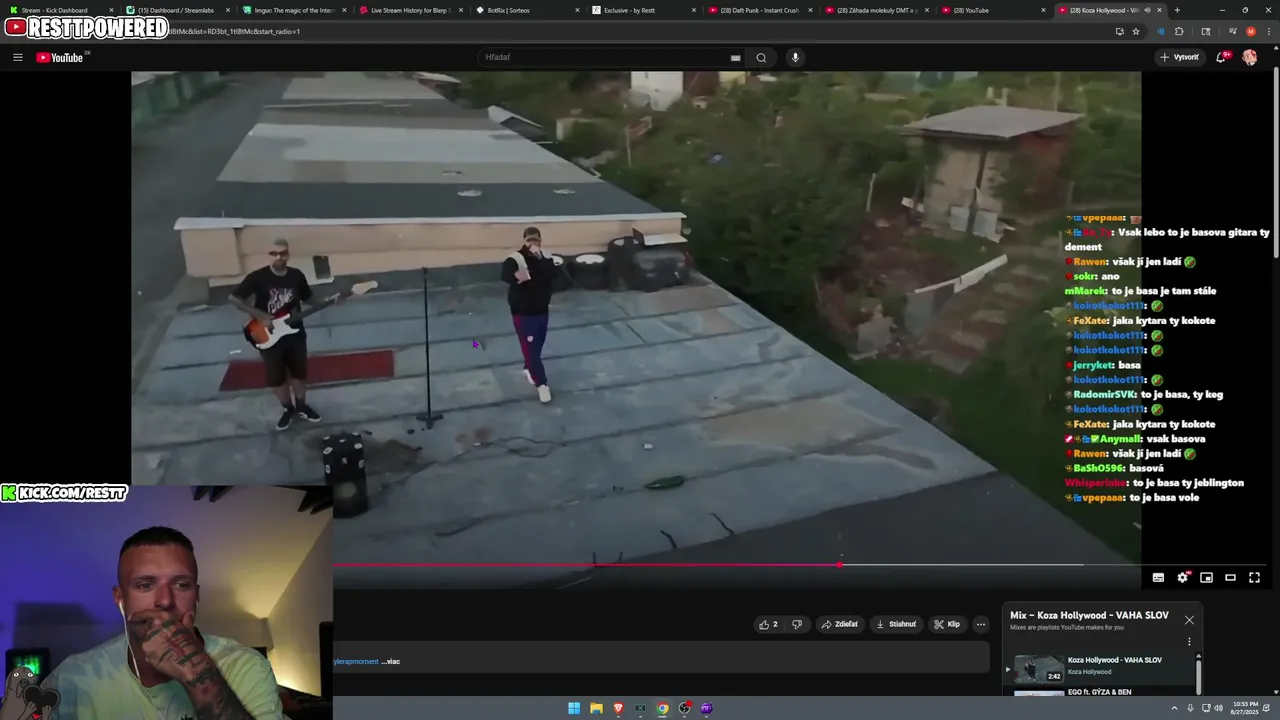Viewport: 1280px width, 720px height.
Task: Toggle subtitles in the player
Action: [x=1158, y=577]
